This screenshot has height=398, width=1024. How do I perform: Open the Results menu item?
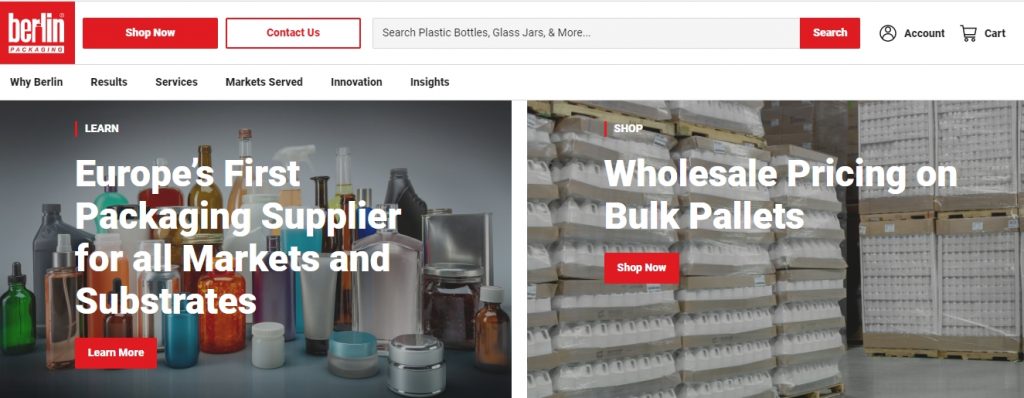pyautogui.click(x=109, y=82)
